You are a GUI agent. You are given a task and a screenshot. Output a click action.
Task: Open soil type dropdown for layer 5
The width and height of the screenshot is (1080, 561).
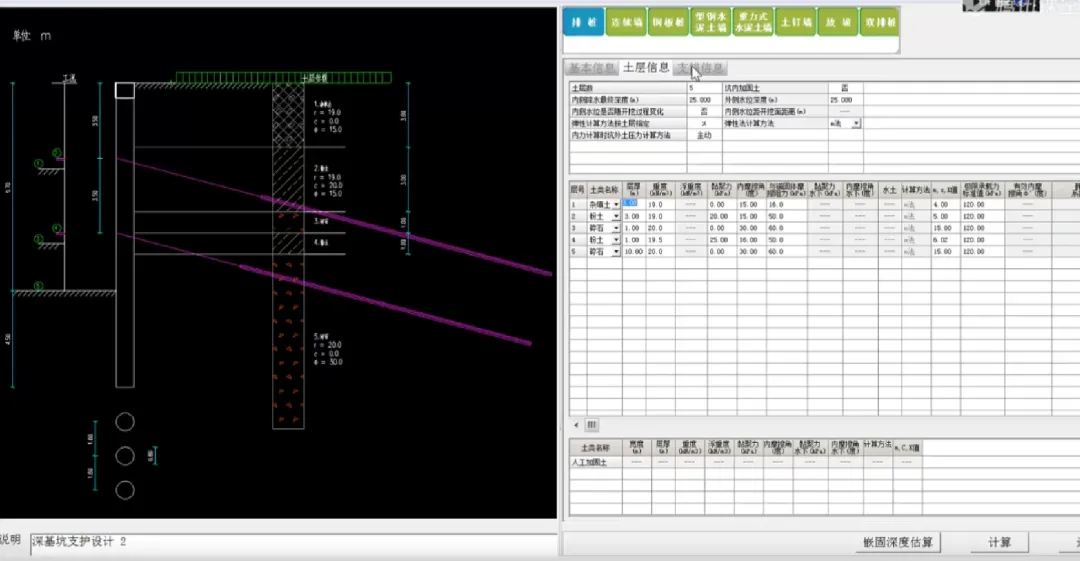[x=616, y=252]
